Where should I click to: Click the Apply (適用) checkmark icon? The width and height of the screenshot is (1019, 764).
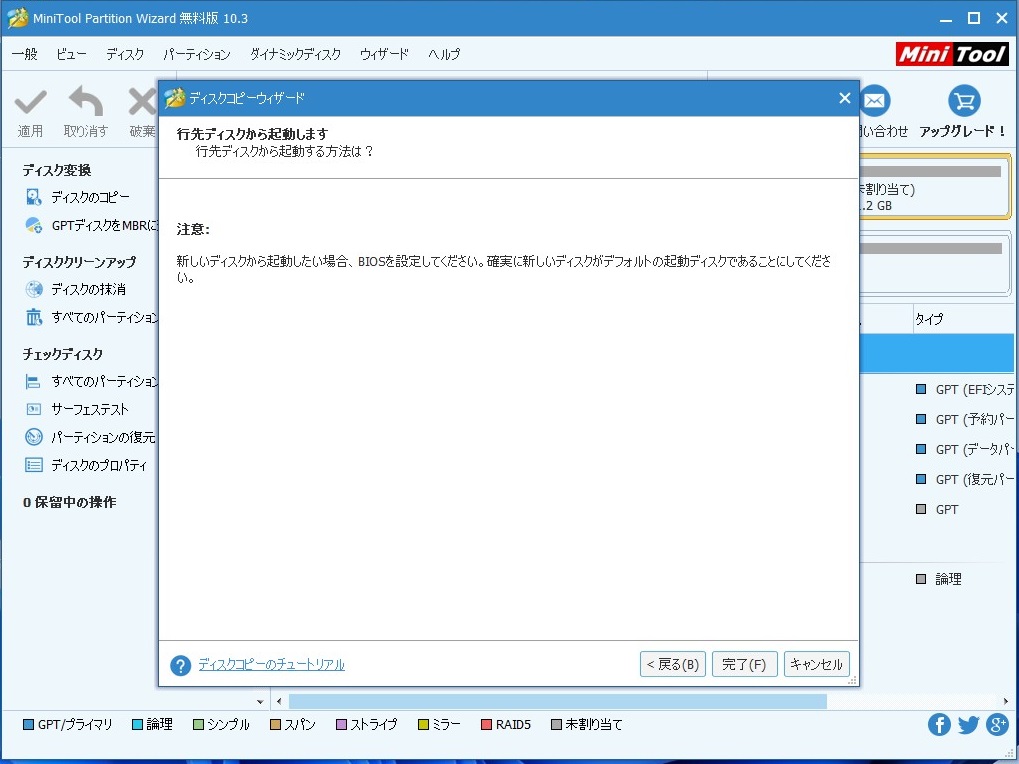[x=30, y=102]
